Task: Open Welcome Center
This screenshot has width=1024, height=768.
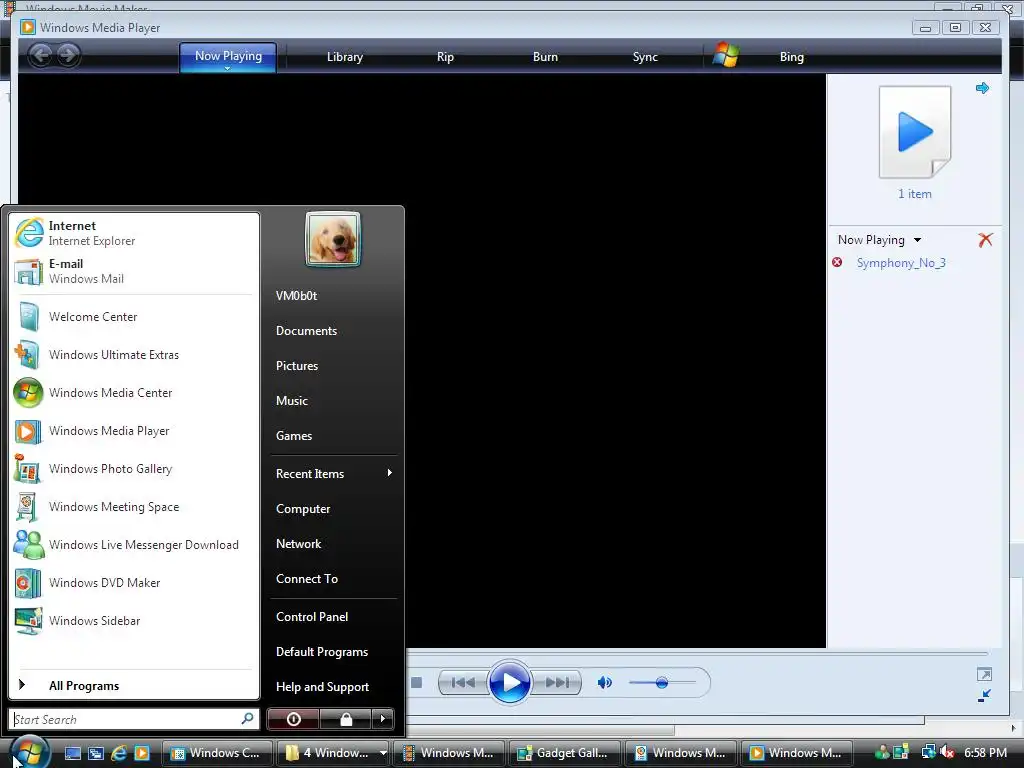Action: pos(134,317)
